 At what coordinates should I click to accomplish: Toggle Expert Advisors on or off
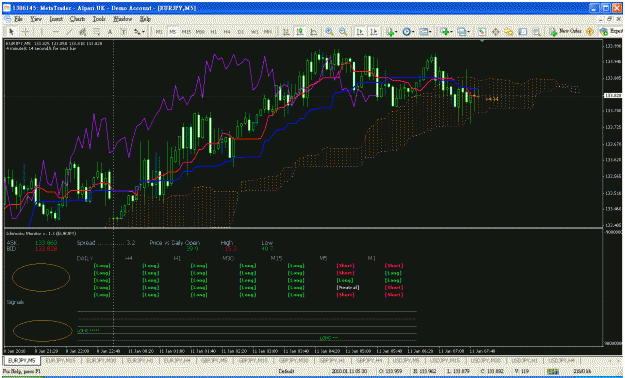click(611, 32)
